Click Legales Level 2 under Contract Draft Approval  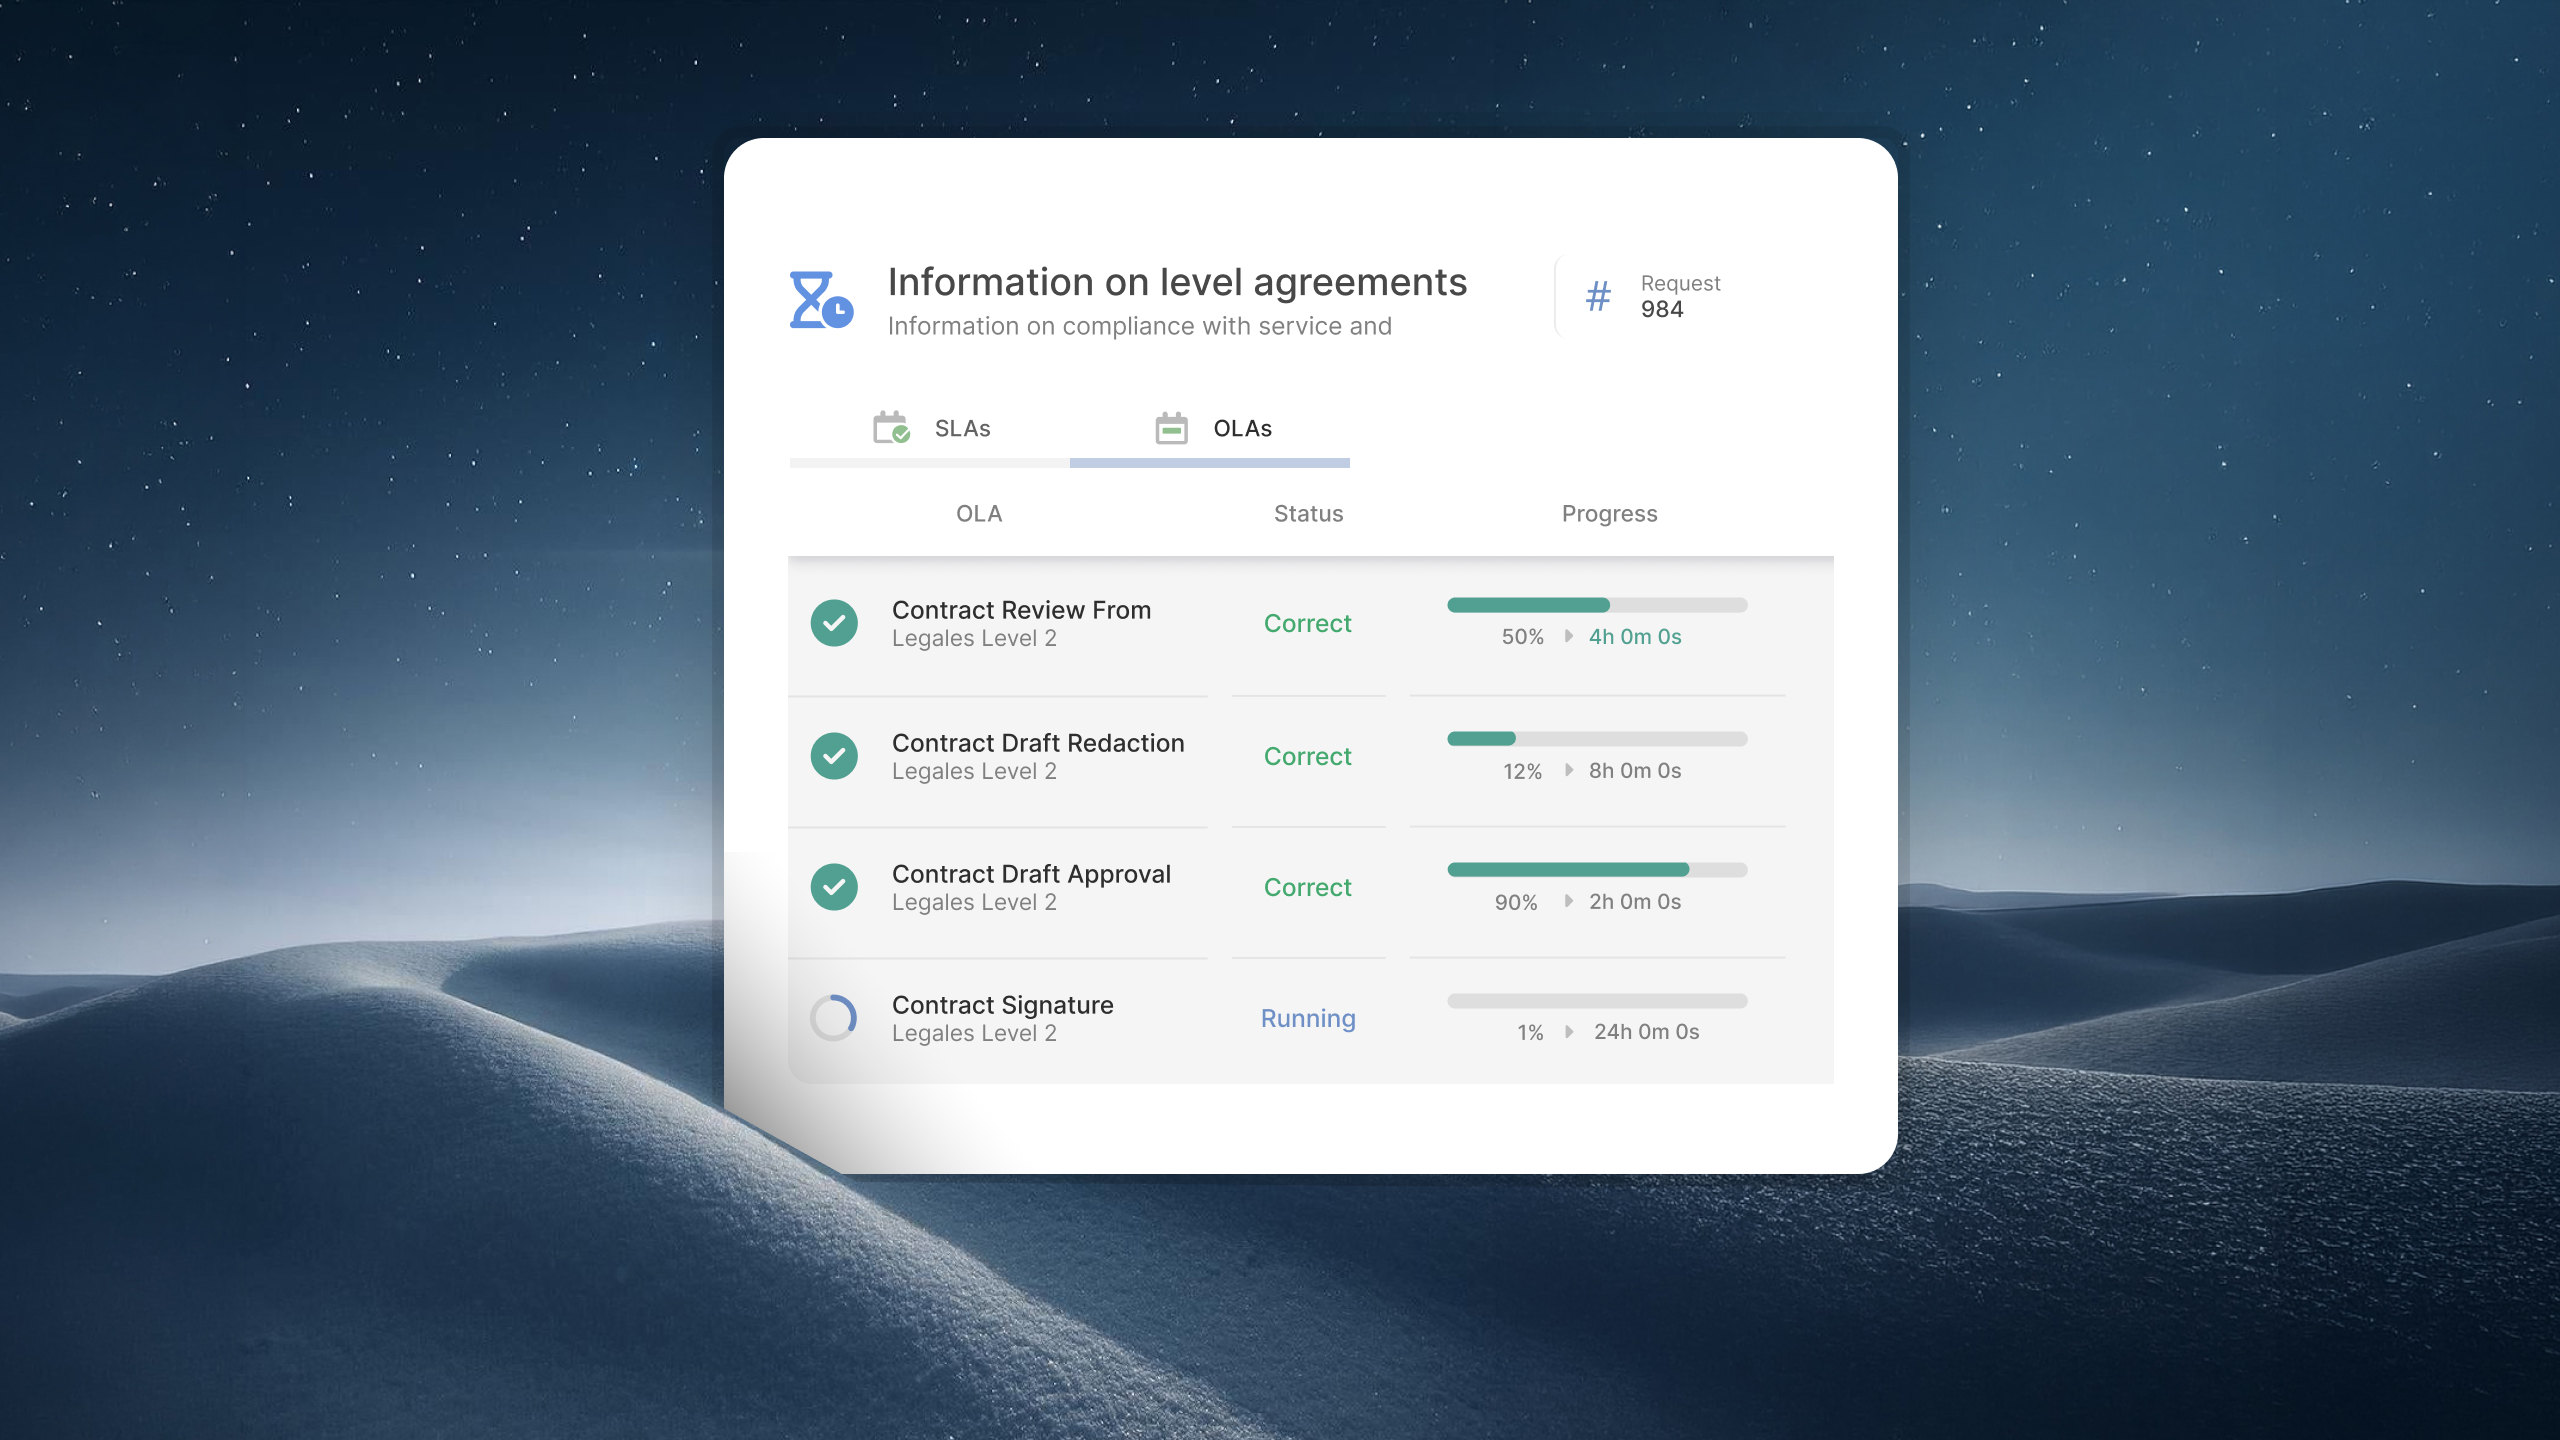tap(974, 902)
